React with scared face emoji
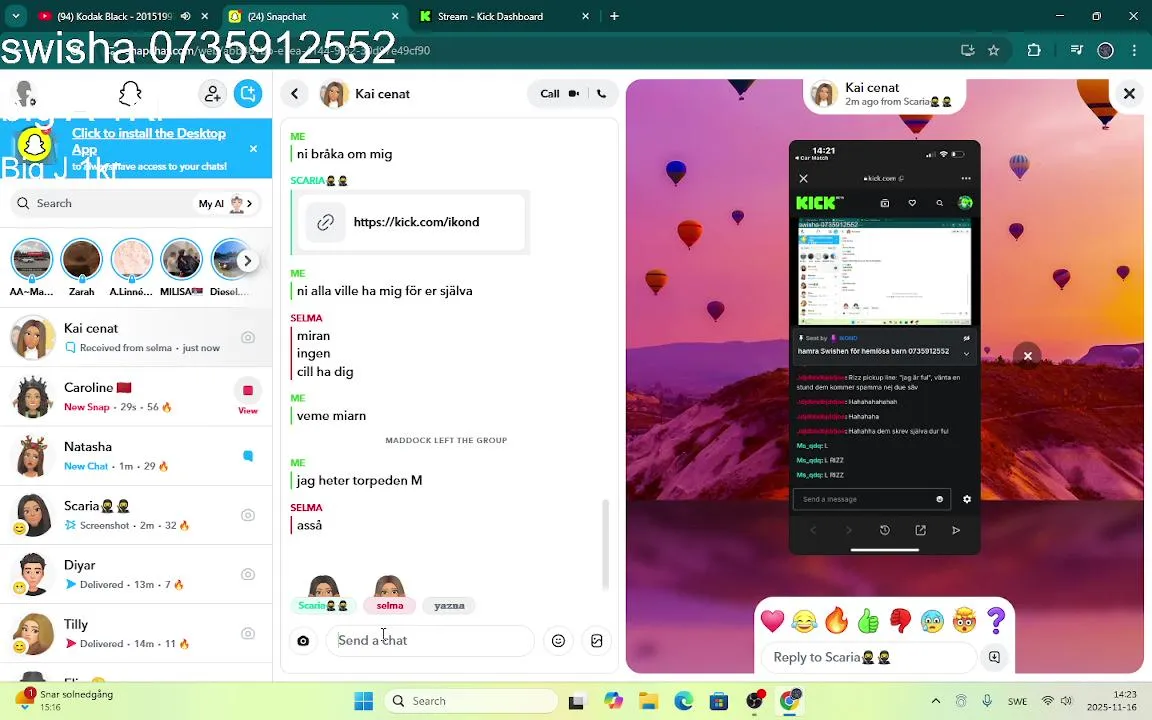The image size is (1152, 720). coord(932,621)
